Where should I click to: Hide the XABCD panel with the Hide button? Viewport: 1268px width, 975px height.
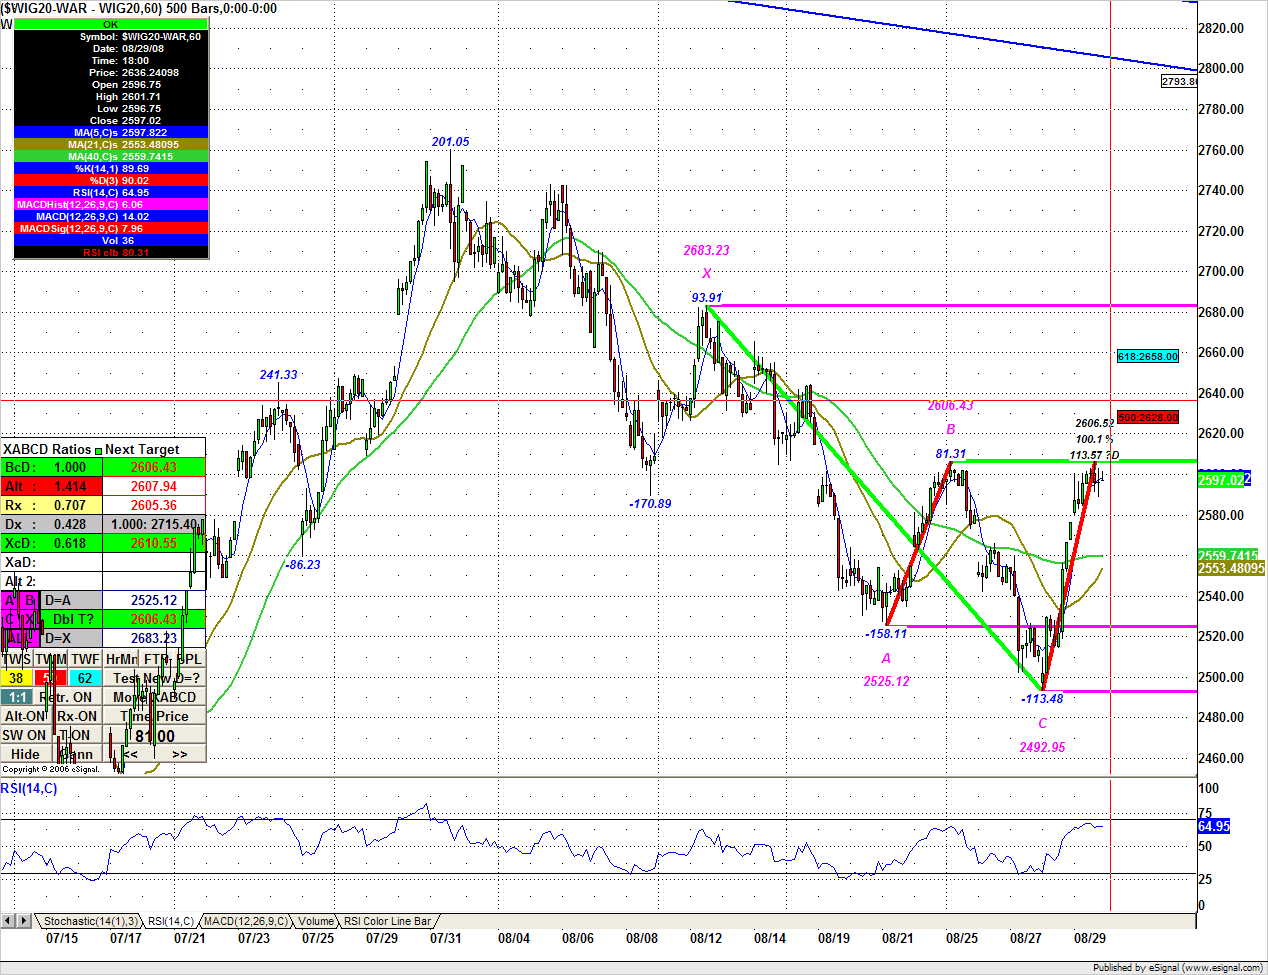pos(26,754)
